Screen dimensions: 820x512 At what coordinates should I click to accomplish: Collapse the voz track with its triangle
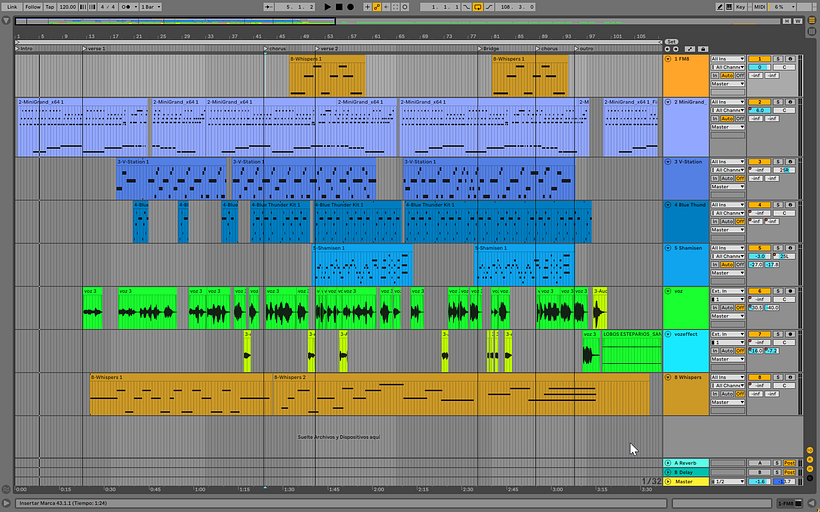pyautogui.click(x=668, y=291)
